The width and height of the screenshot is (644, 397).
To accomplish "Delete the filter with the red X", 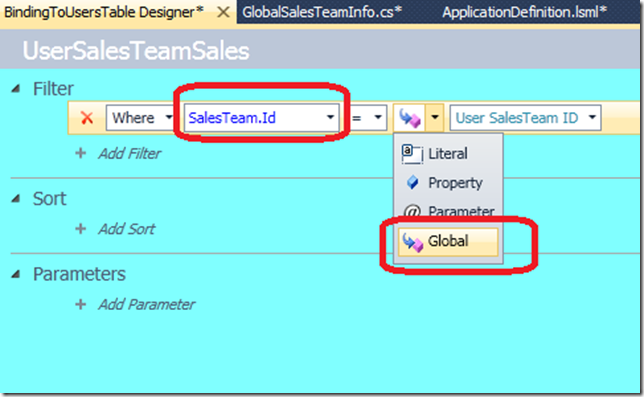I will (x=87, y=118).
